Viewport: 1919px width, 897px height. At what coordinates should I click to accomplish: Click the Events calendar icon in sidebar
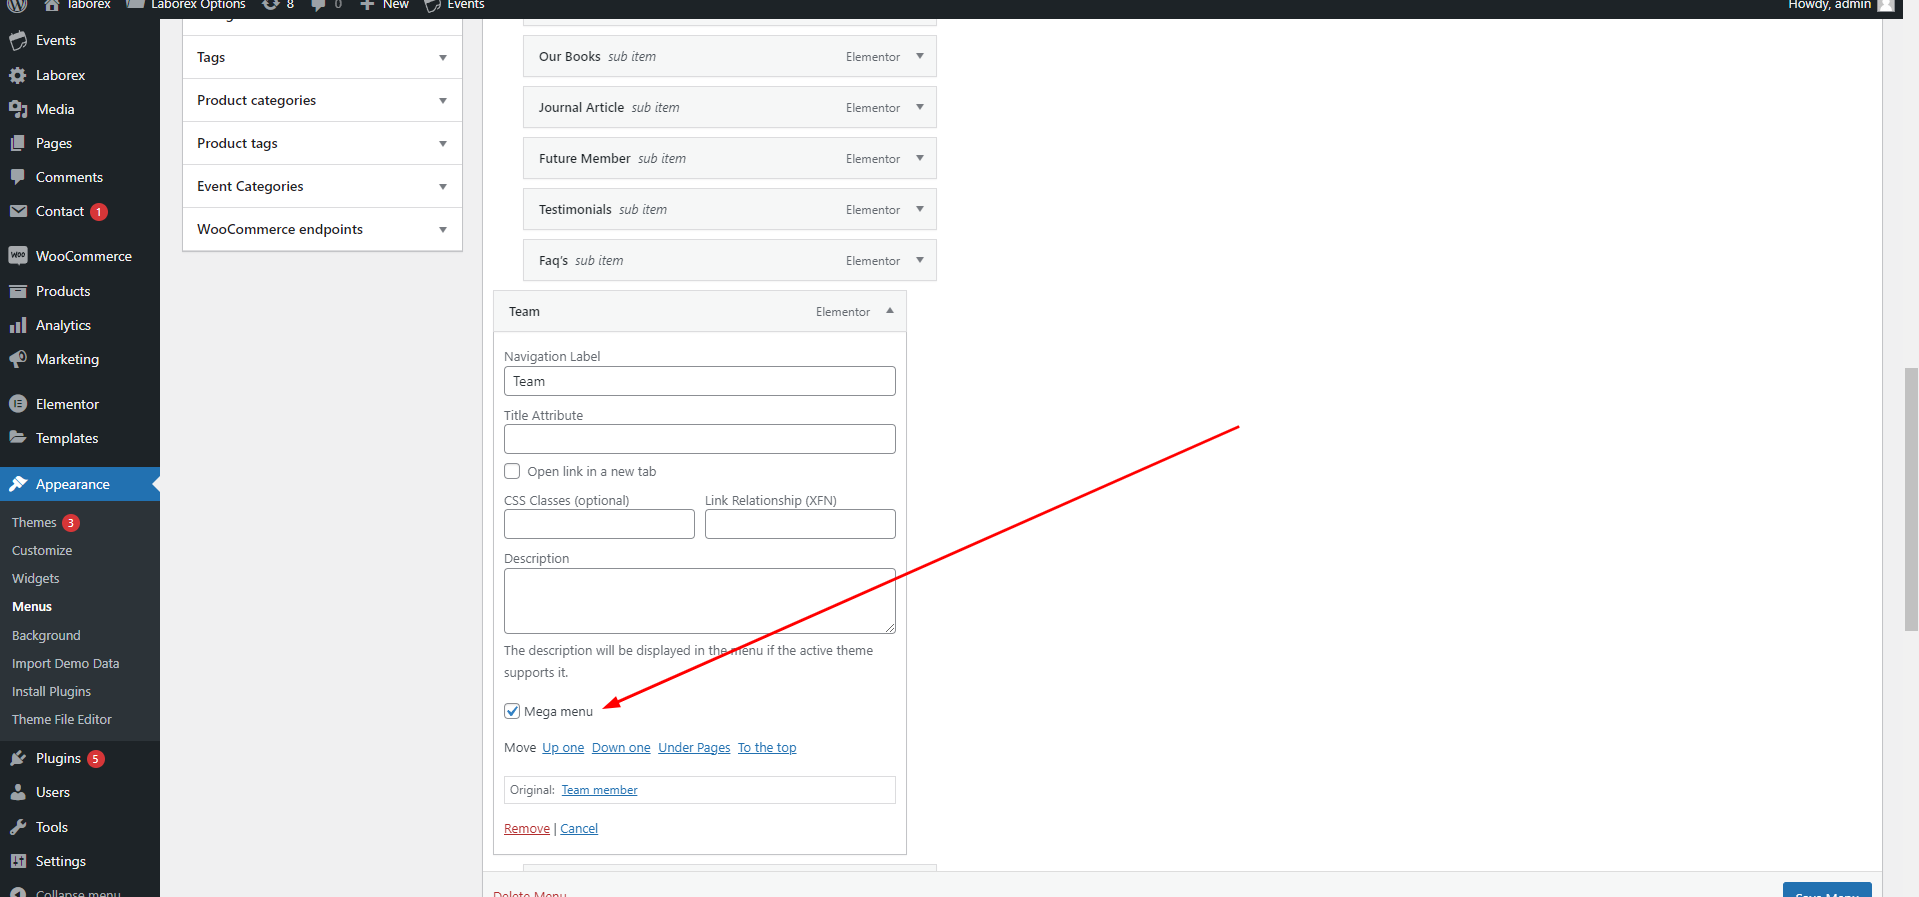(18, 41)
